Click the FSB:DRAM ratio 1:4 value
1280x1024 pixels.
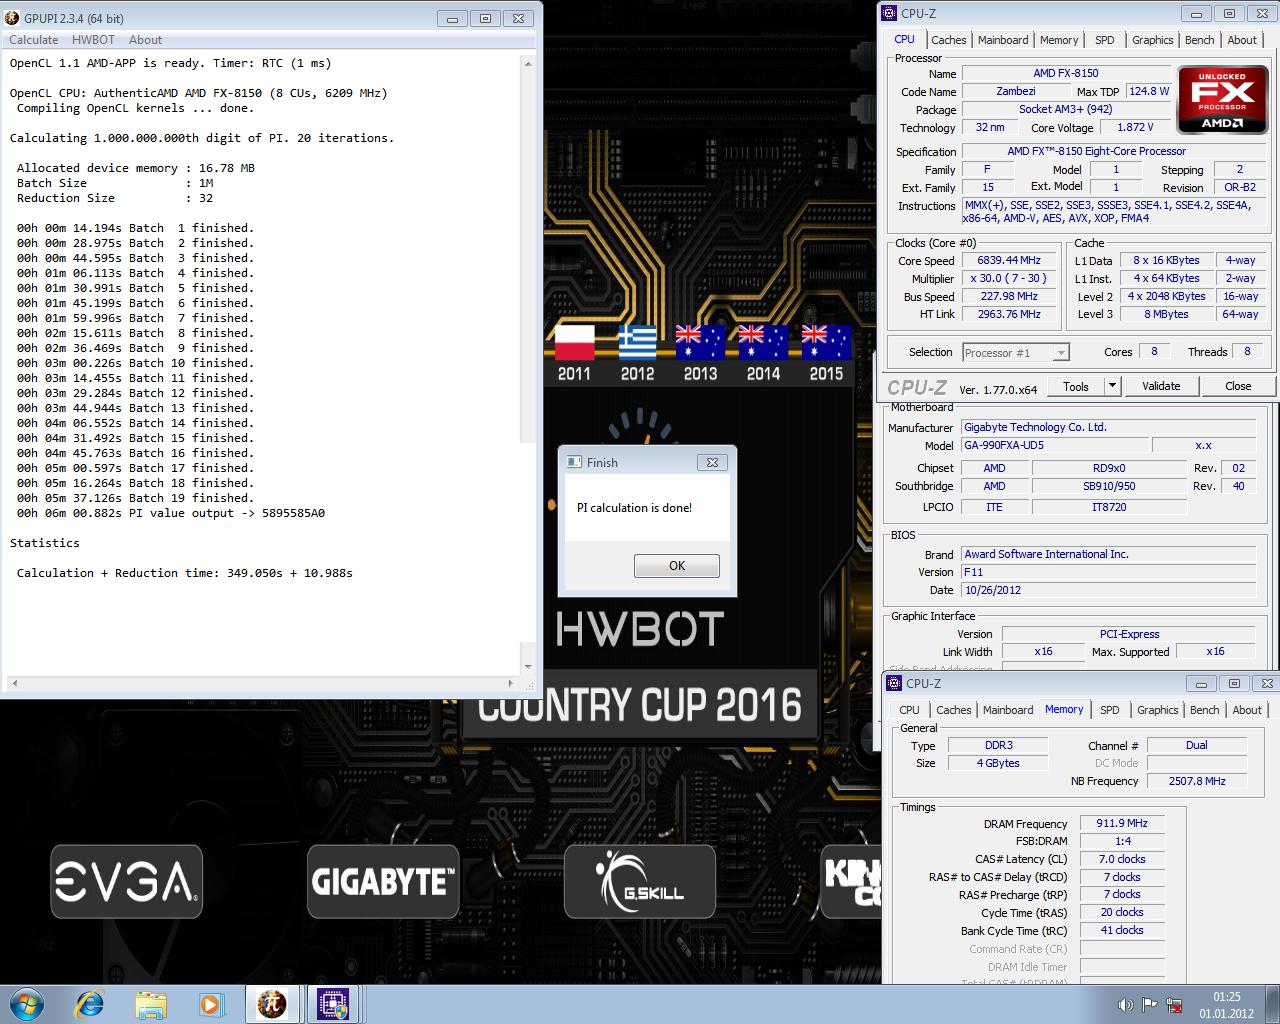(x=1121, y=841)
